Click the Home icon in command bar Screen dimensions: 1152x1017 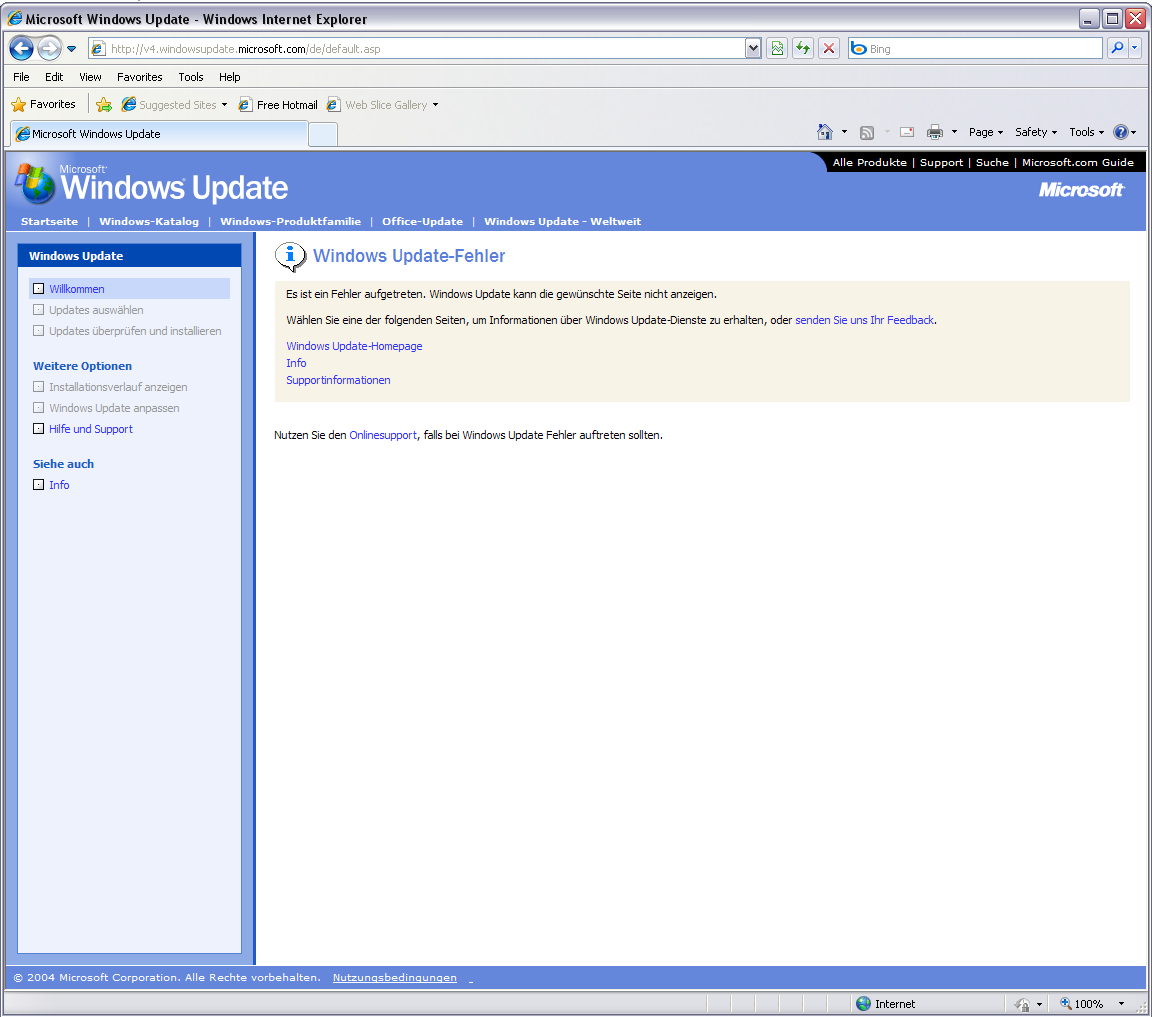[x=824, y=132]
